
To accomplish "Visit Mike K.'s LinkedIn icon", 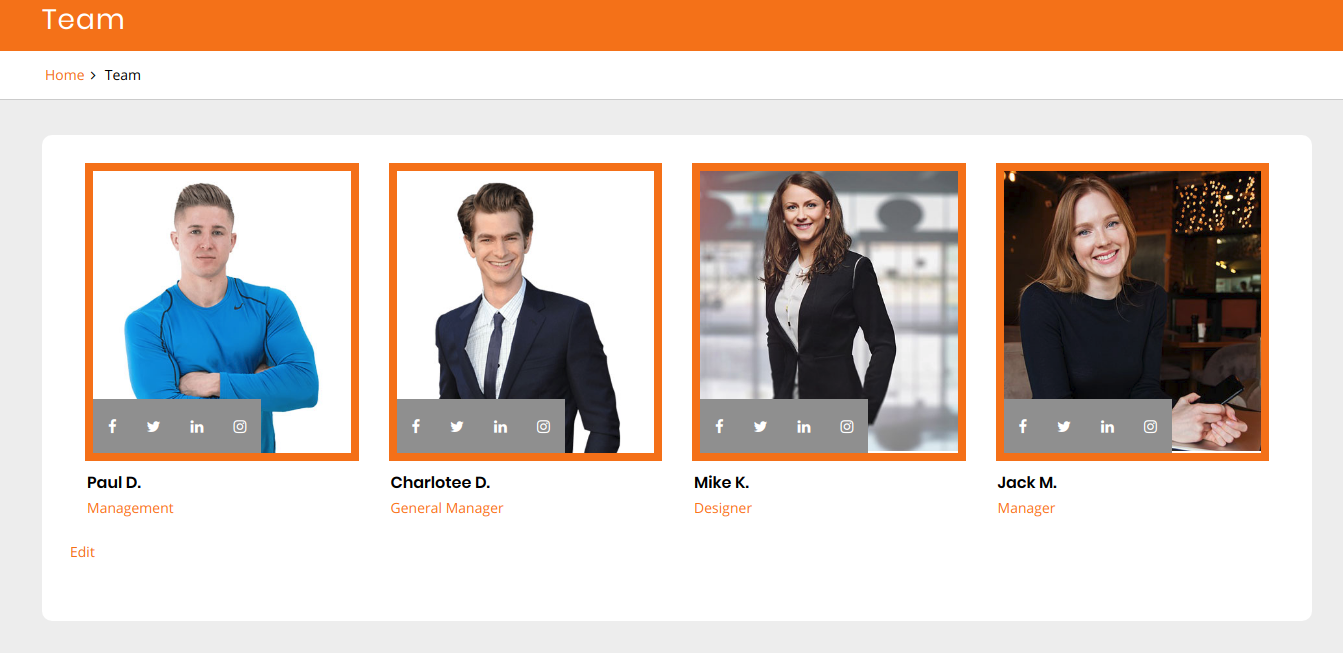I will [x=804, y=426].
